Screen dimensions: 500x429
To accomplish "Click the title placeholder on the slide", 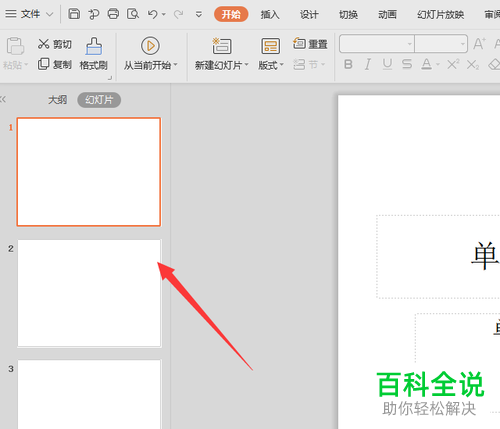I will click(x=438, y=257).
